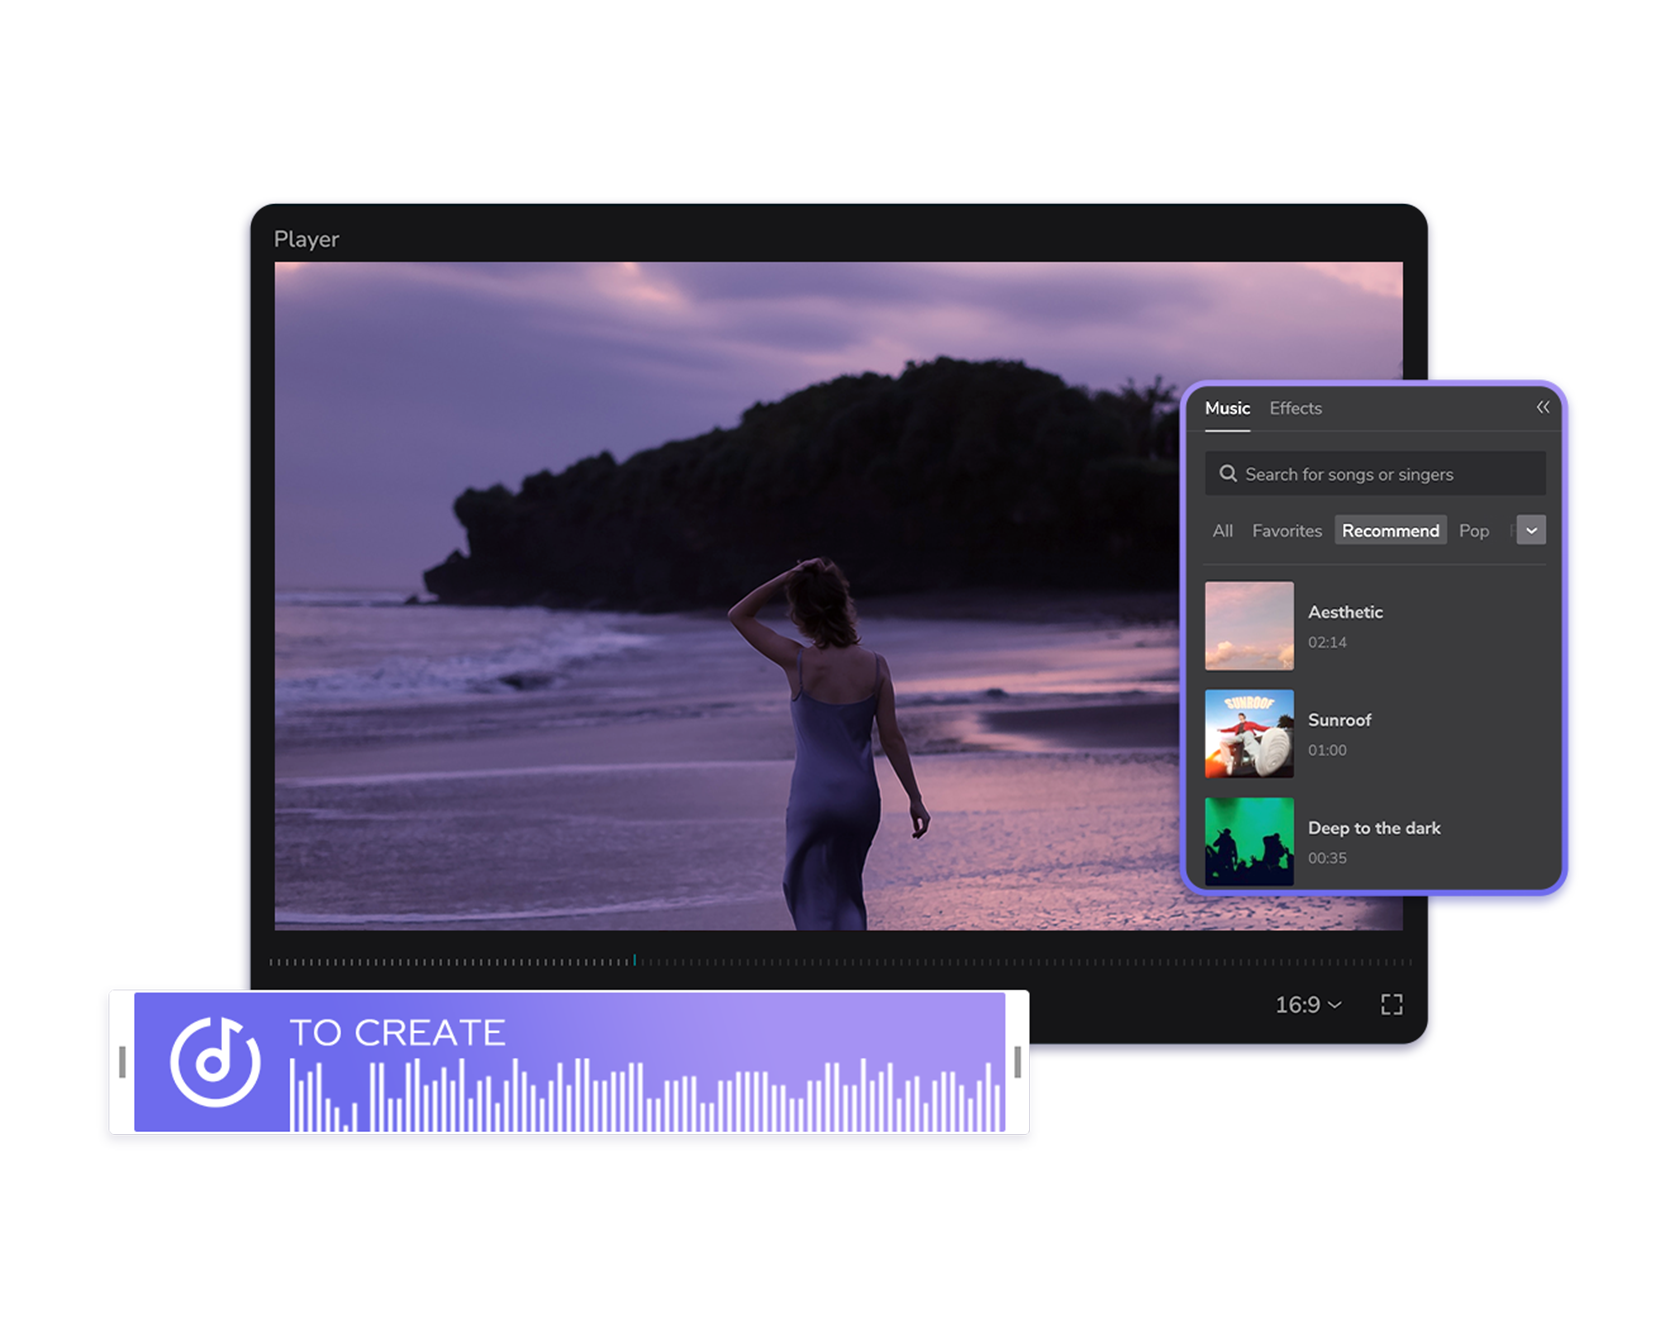1680x1344 pixels.
Task: Click the fullscreen expand icon below the player
Action: pyautogui.click(x=1391, y=1005)
